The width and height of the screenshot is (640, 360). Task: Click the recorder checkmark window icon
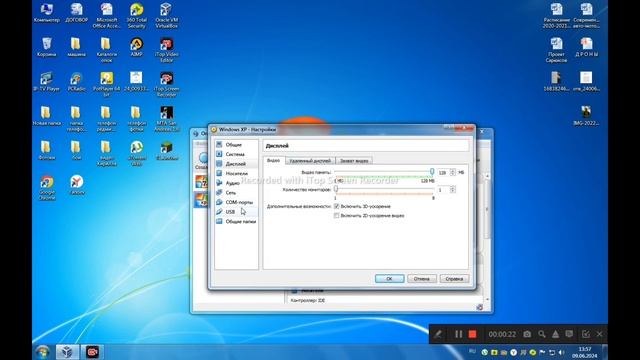click(586, 334)
